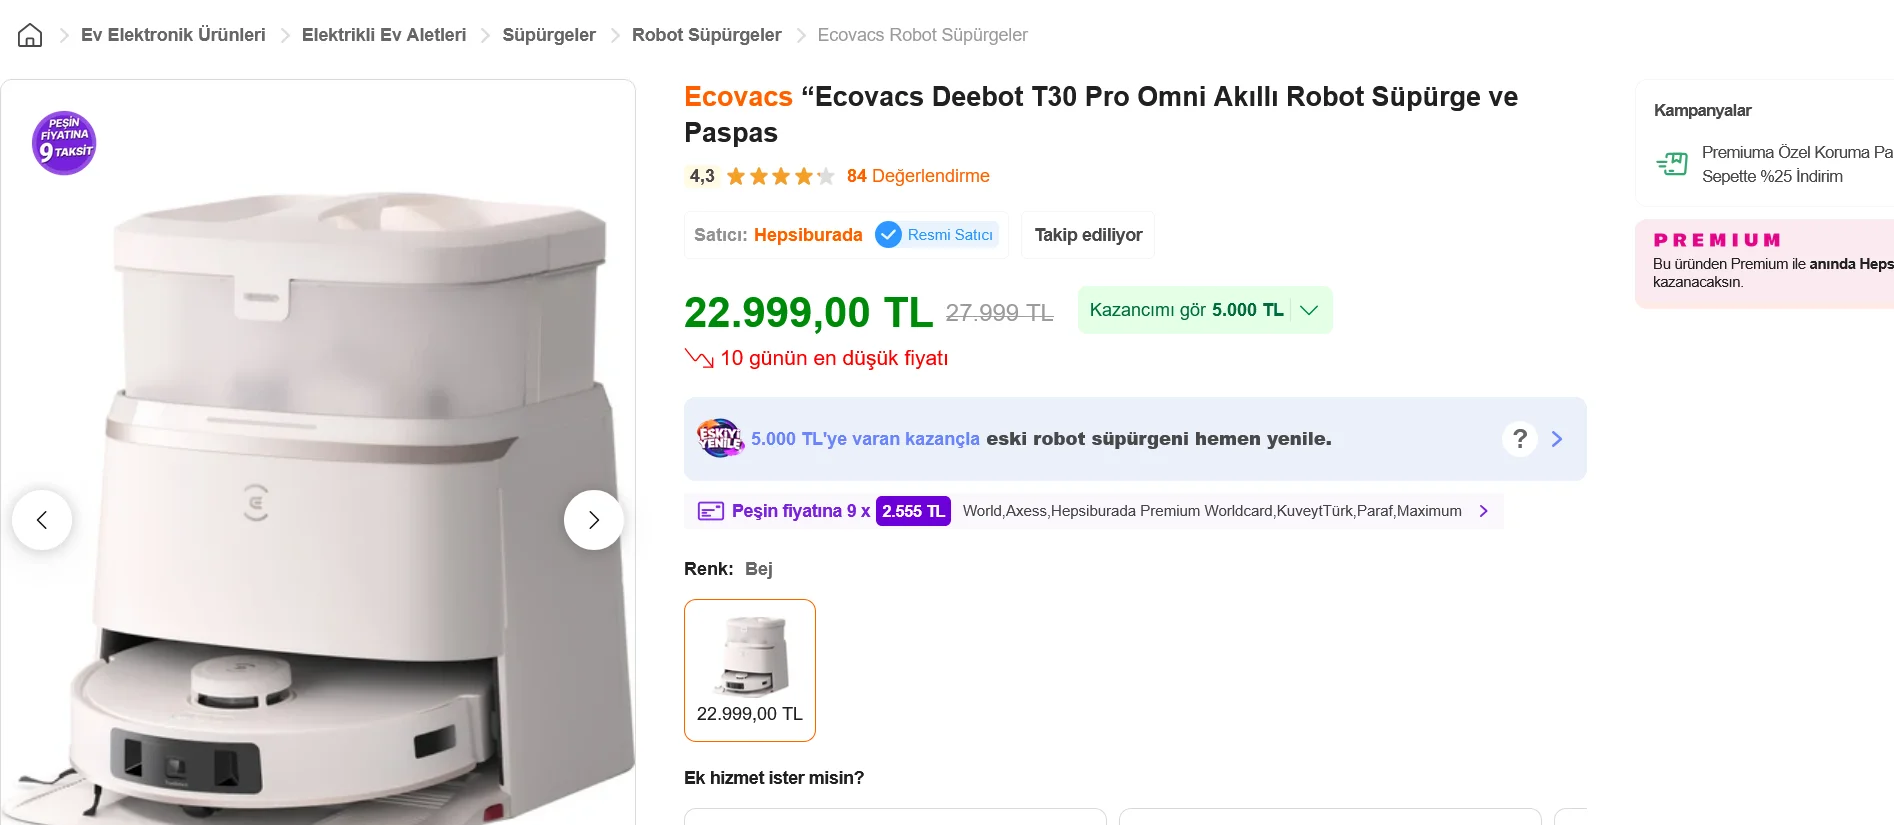This screenshot has width=1894, height=825.
Task: Open the trade-in banner arrow
Action: 1556,439
